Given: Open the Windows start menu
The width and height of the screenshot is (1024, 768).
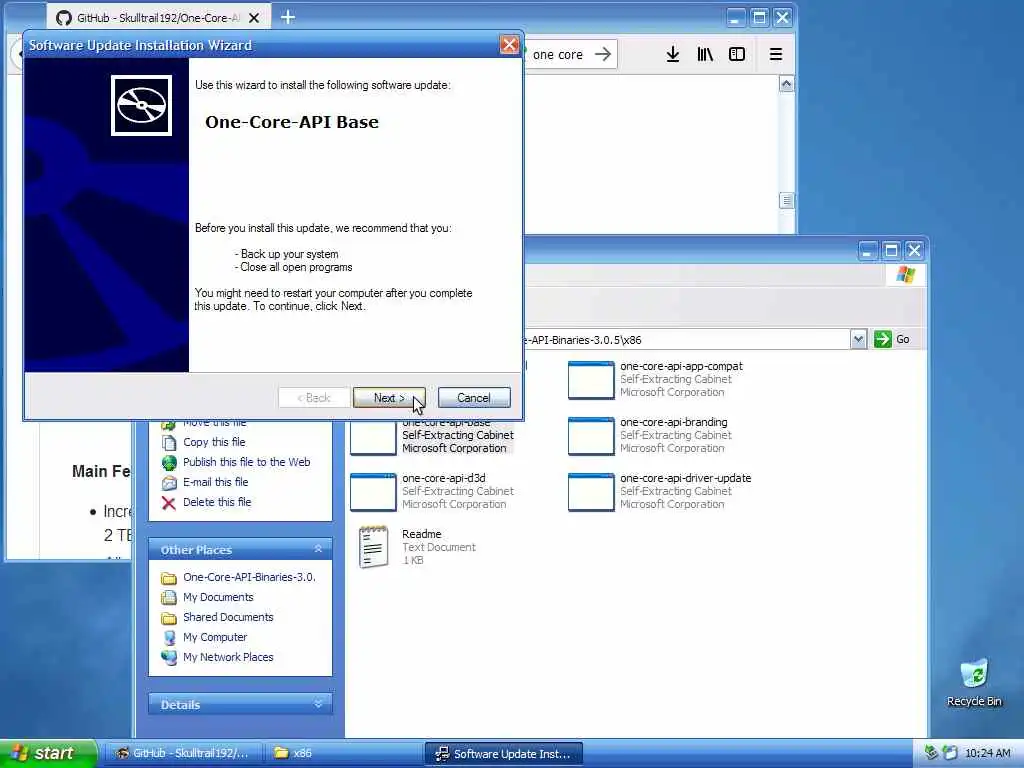Looking at the screenshot, I should (48, 753).
